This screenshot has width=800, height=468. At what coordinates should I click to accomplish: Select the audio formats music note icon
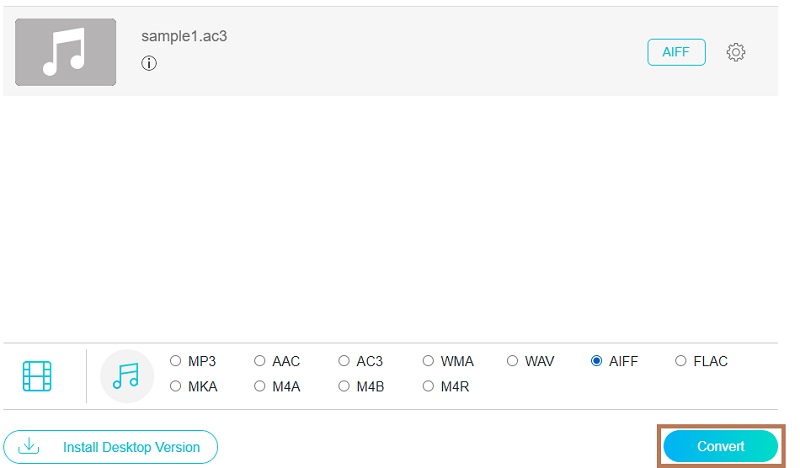(126, 375)
